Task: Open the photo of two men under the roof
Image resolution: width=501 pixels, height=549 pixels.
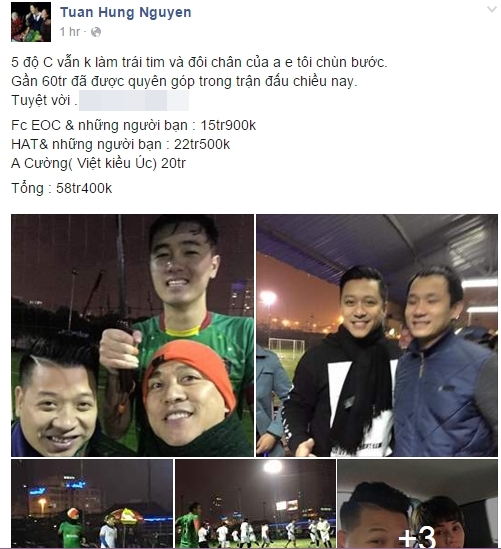Action: [x=377, y=335]
